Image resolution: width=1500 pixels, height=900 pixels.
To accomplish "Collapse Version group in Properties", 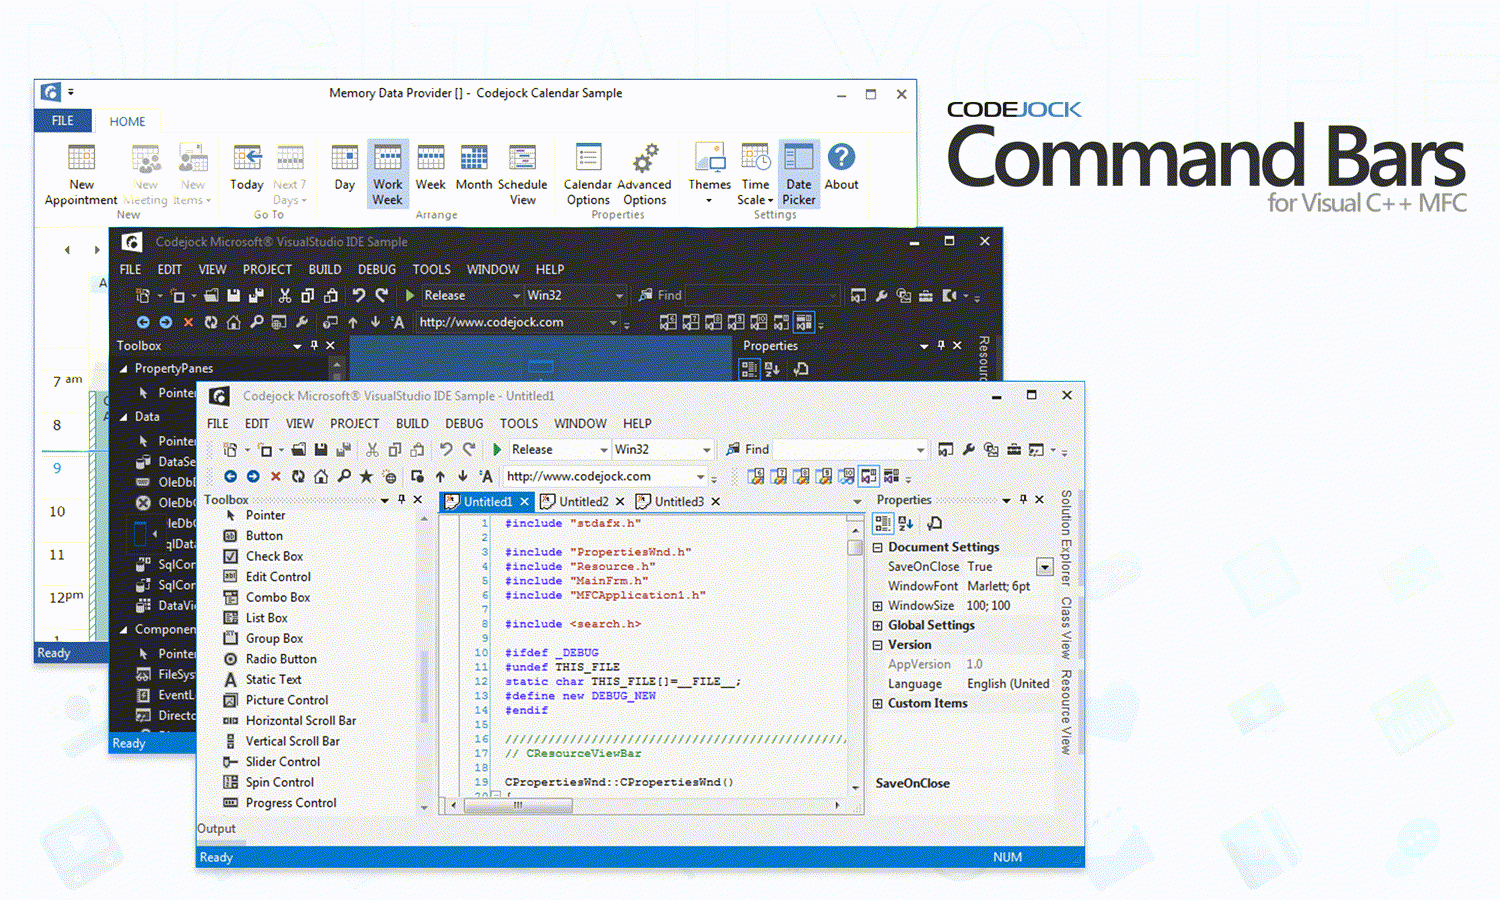I will click(x=878, y=646).
